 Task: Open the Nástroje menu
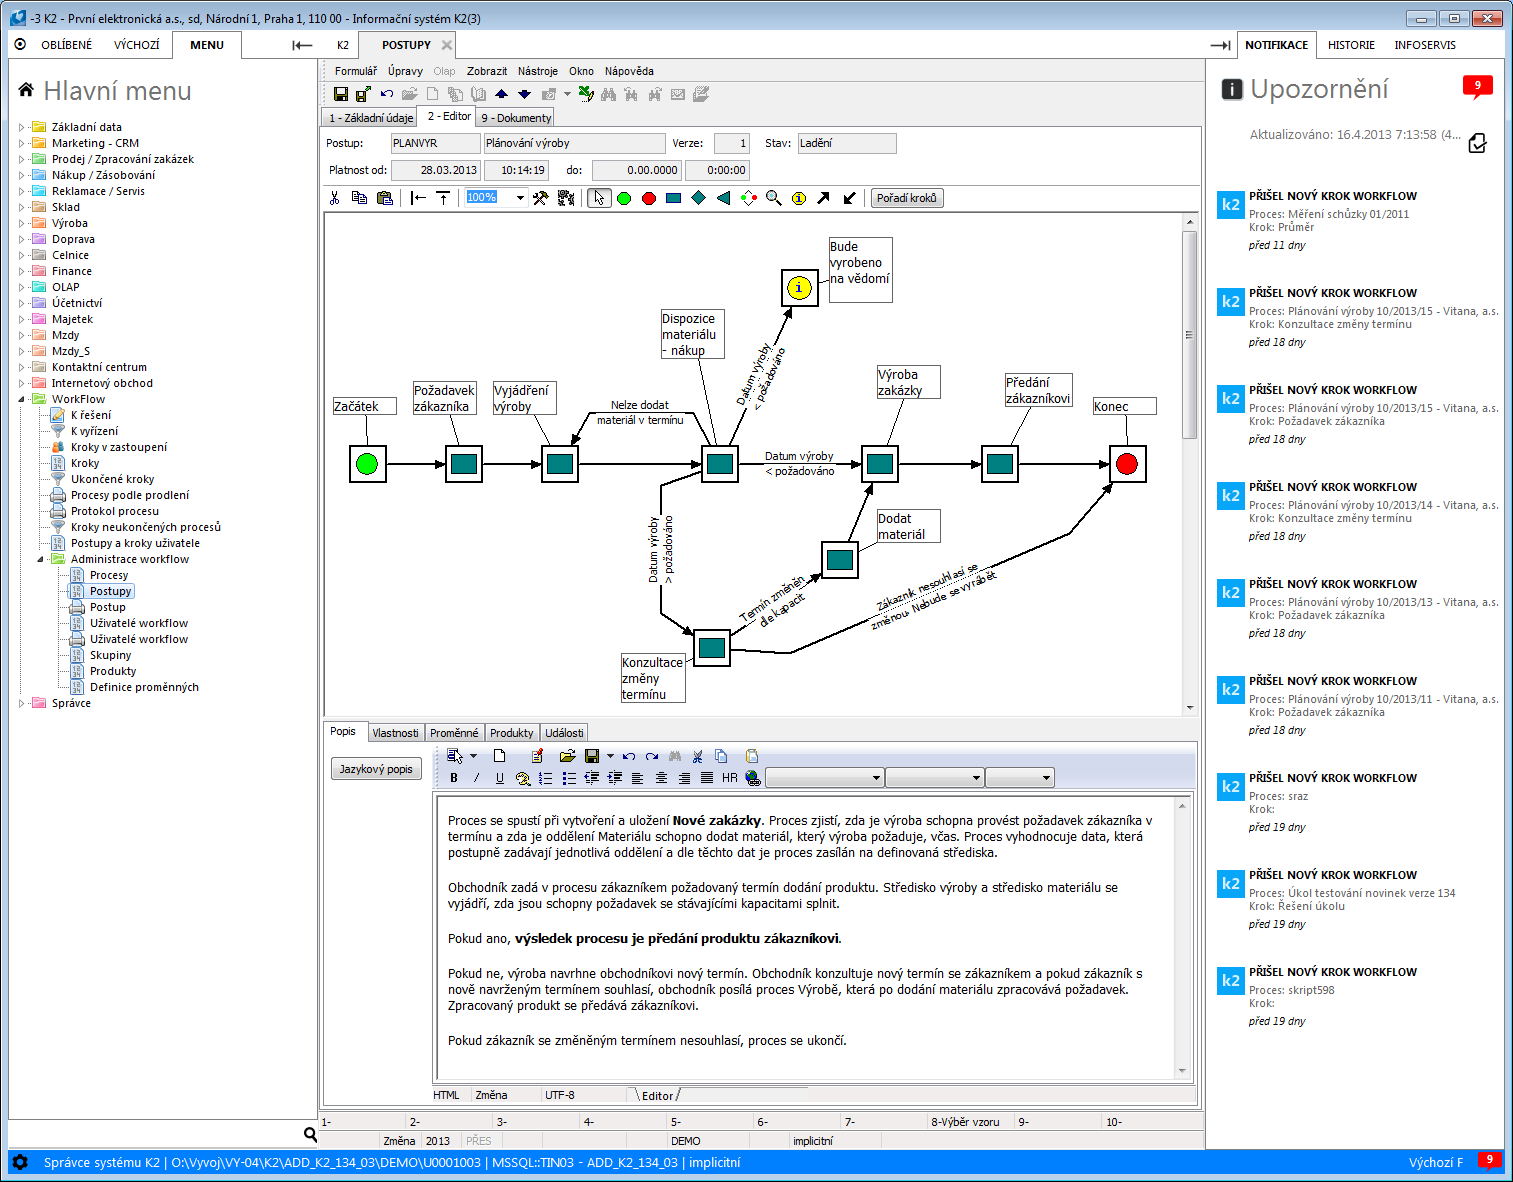click(537, 71)
